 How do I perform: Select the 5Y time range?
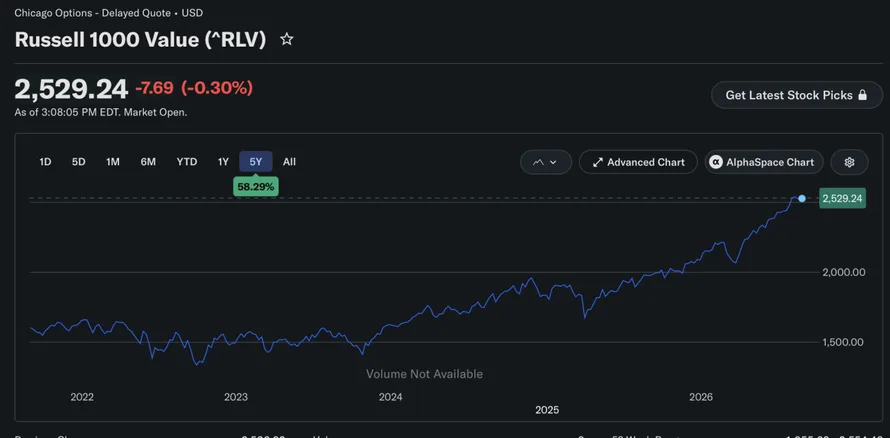click(x=256, y=162)
